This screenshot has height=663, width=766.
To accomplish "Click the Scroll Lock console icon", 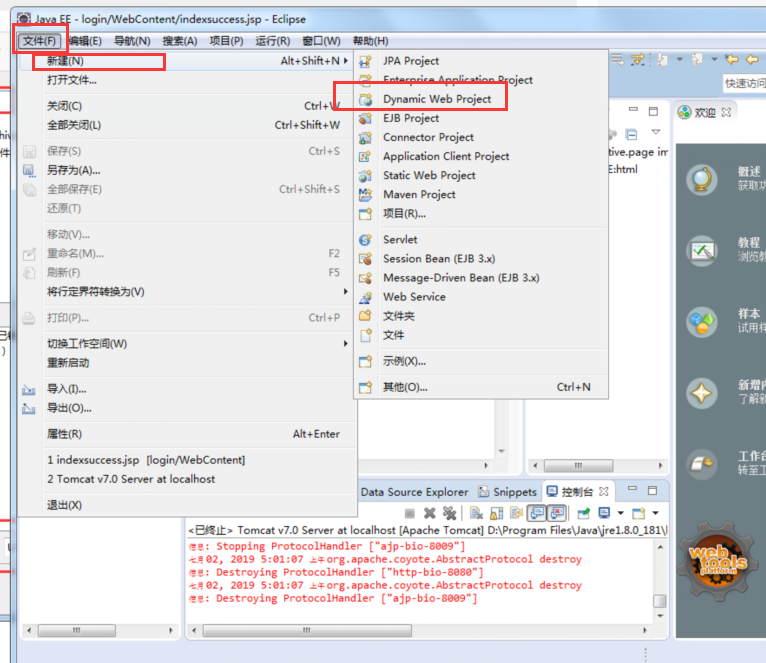I will click(496, 513).
